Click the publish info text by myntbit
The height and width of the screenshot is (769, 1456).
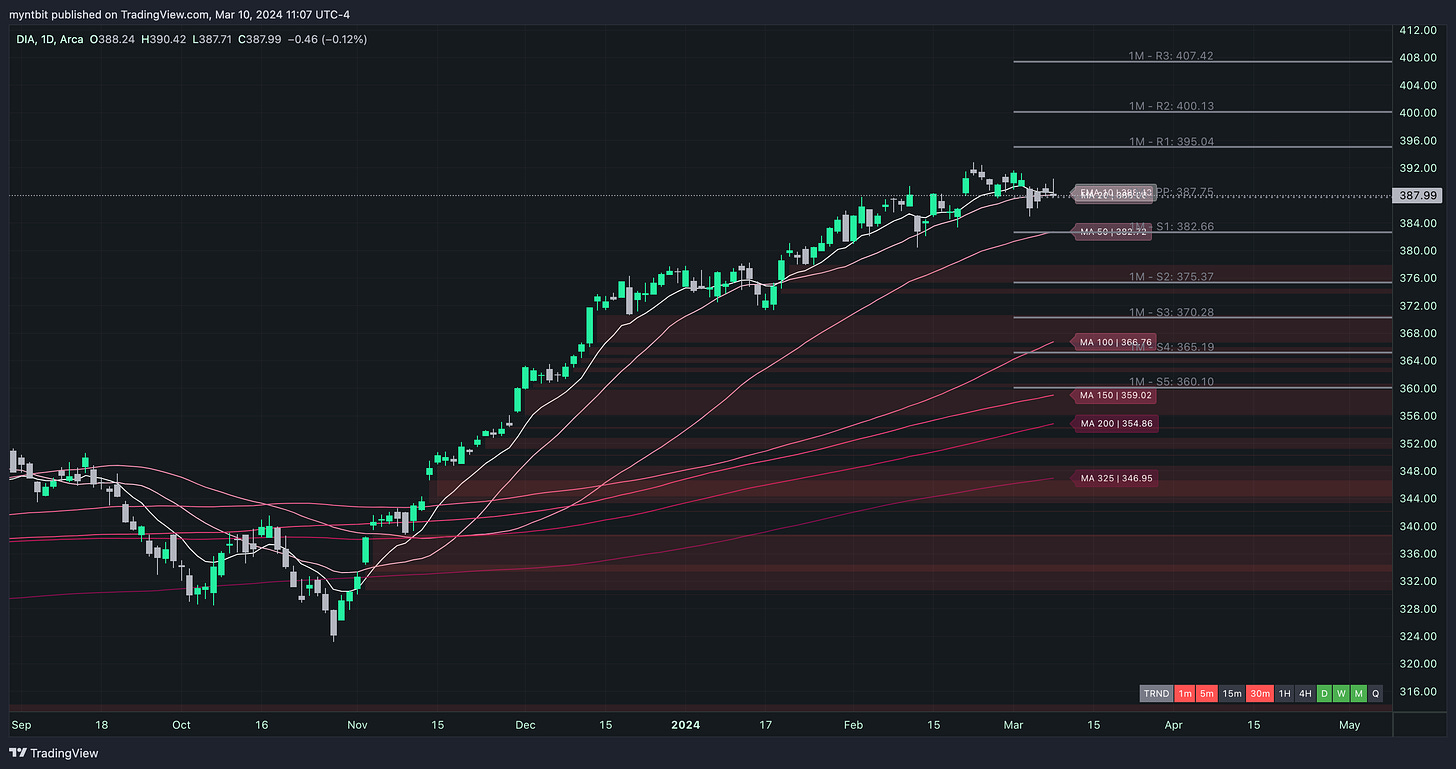(180, 14)
